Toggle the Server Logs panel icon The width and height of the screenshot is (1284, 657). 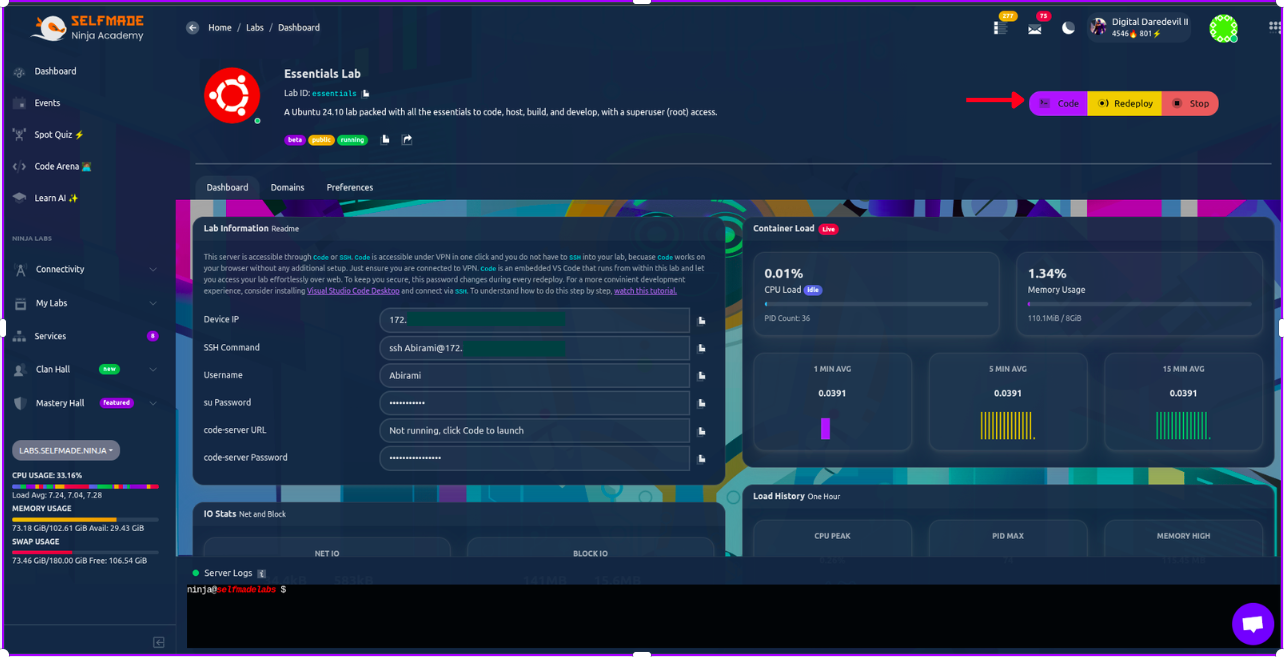tap(262, 574)
